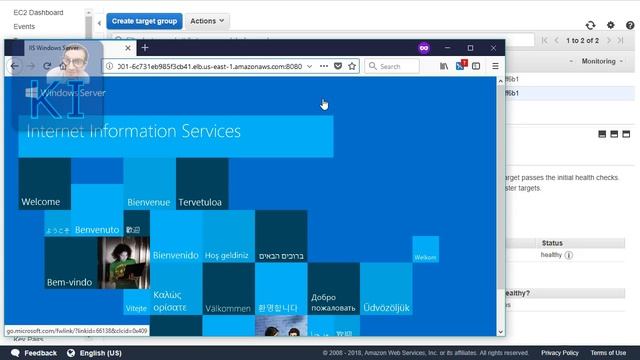Click the globe language icon
This screenshot has width=640, height=360.
point(71,353)
